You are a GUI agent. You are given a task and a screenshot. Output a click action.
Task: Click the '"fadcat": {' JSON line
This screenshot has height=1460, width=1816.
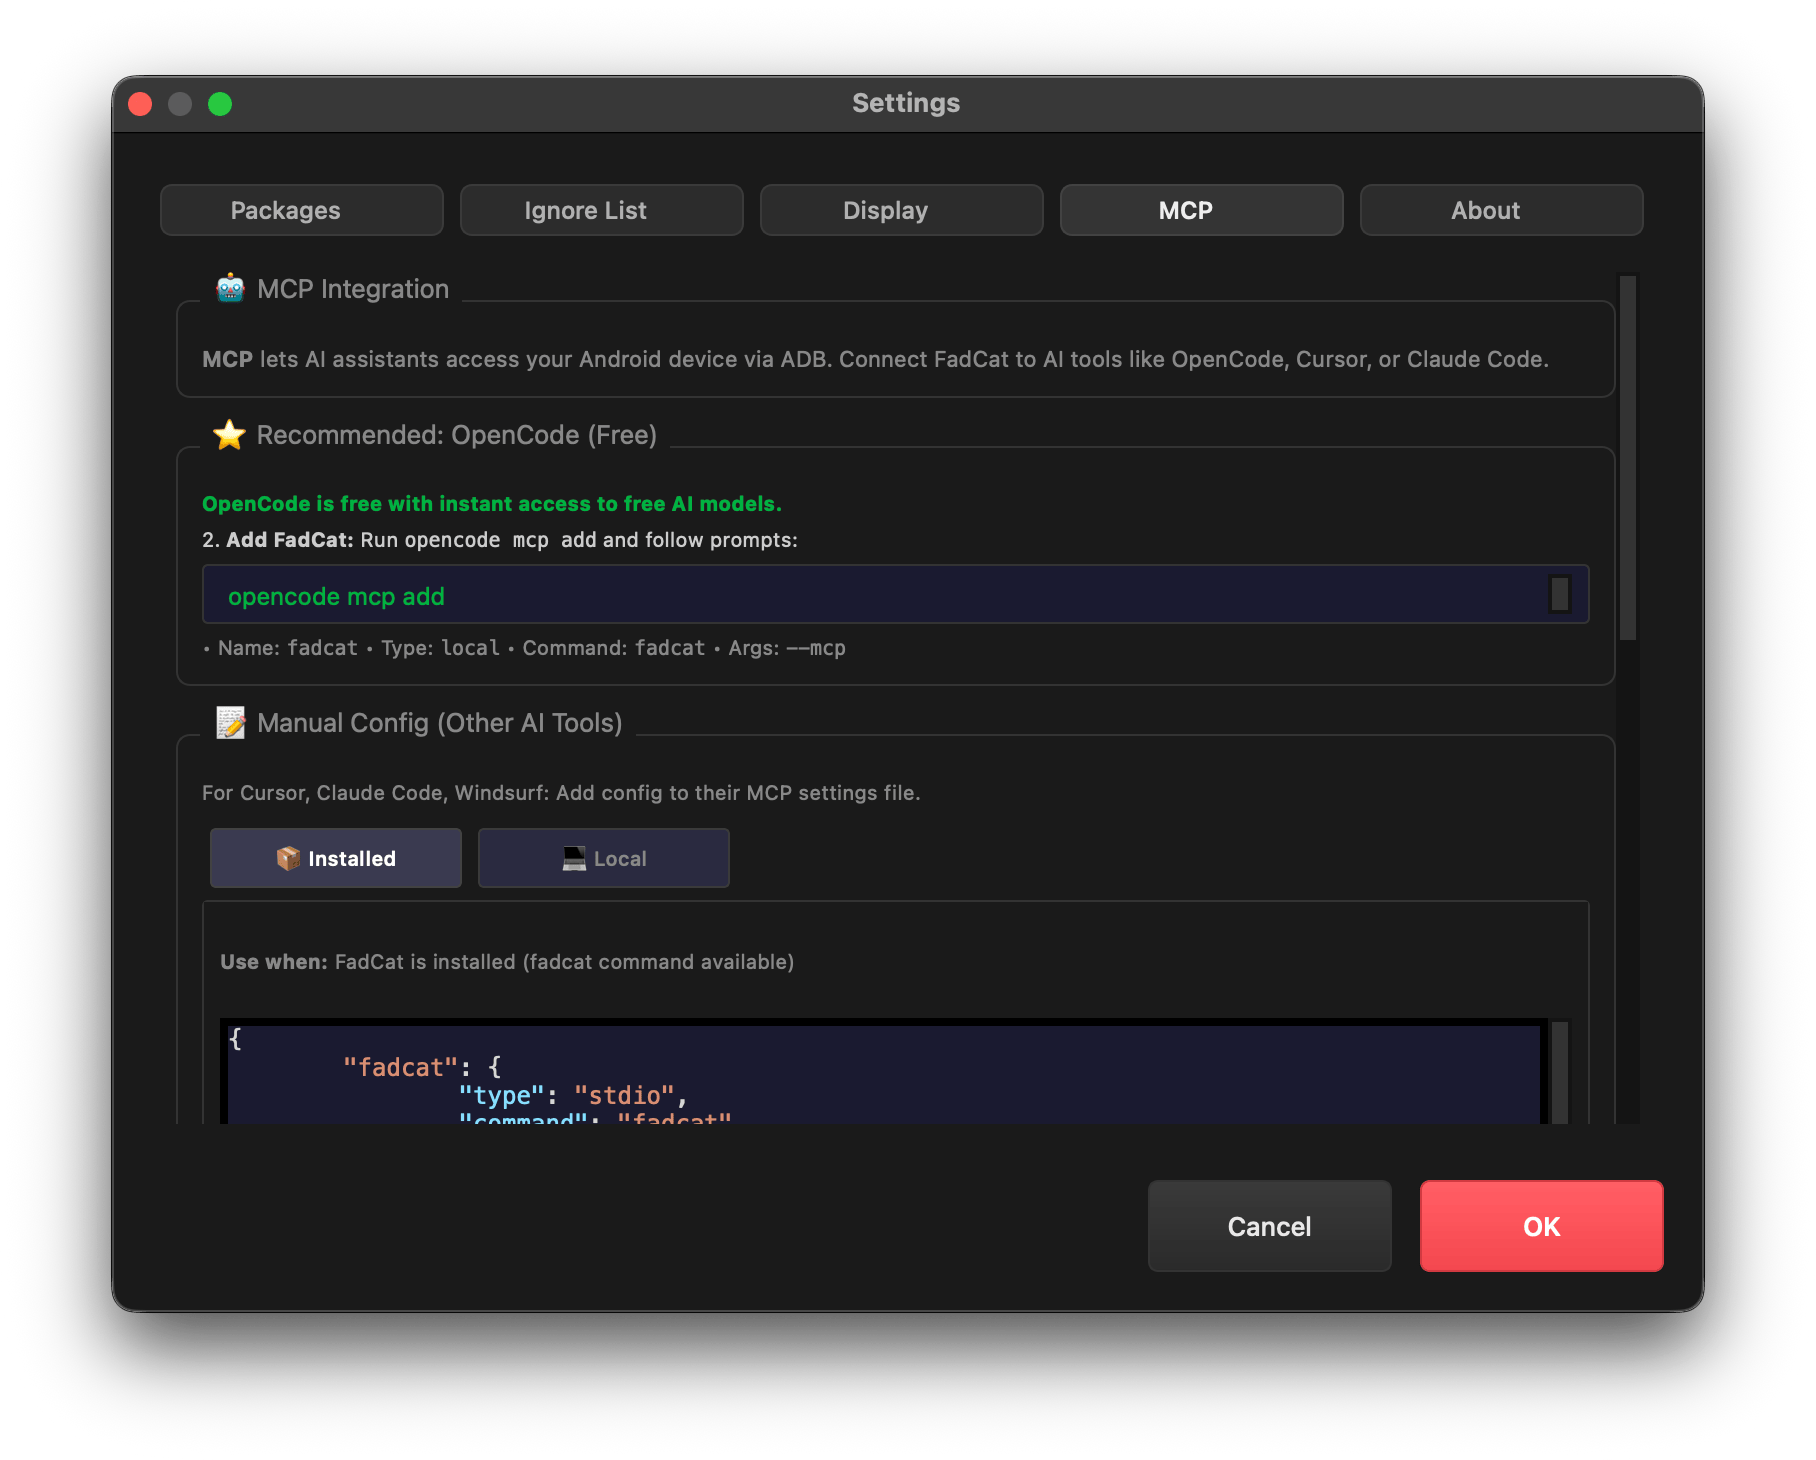[422, 1067]
